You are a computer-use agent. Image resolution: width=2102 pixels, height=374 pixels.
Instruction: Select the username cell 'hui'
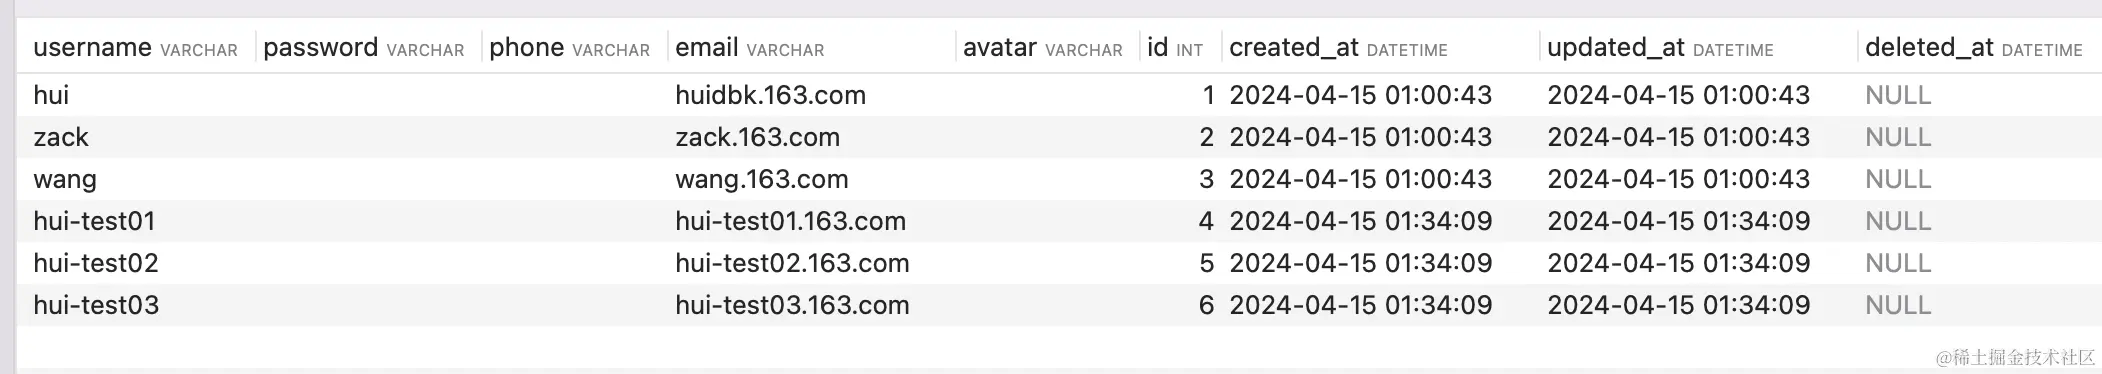click(x=51, y=95)
